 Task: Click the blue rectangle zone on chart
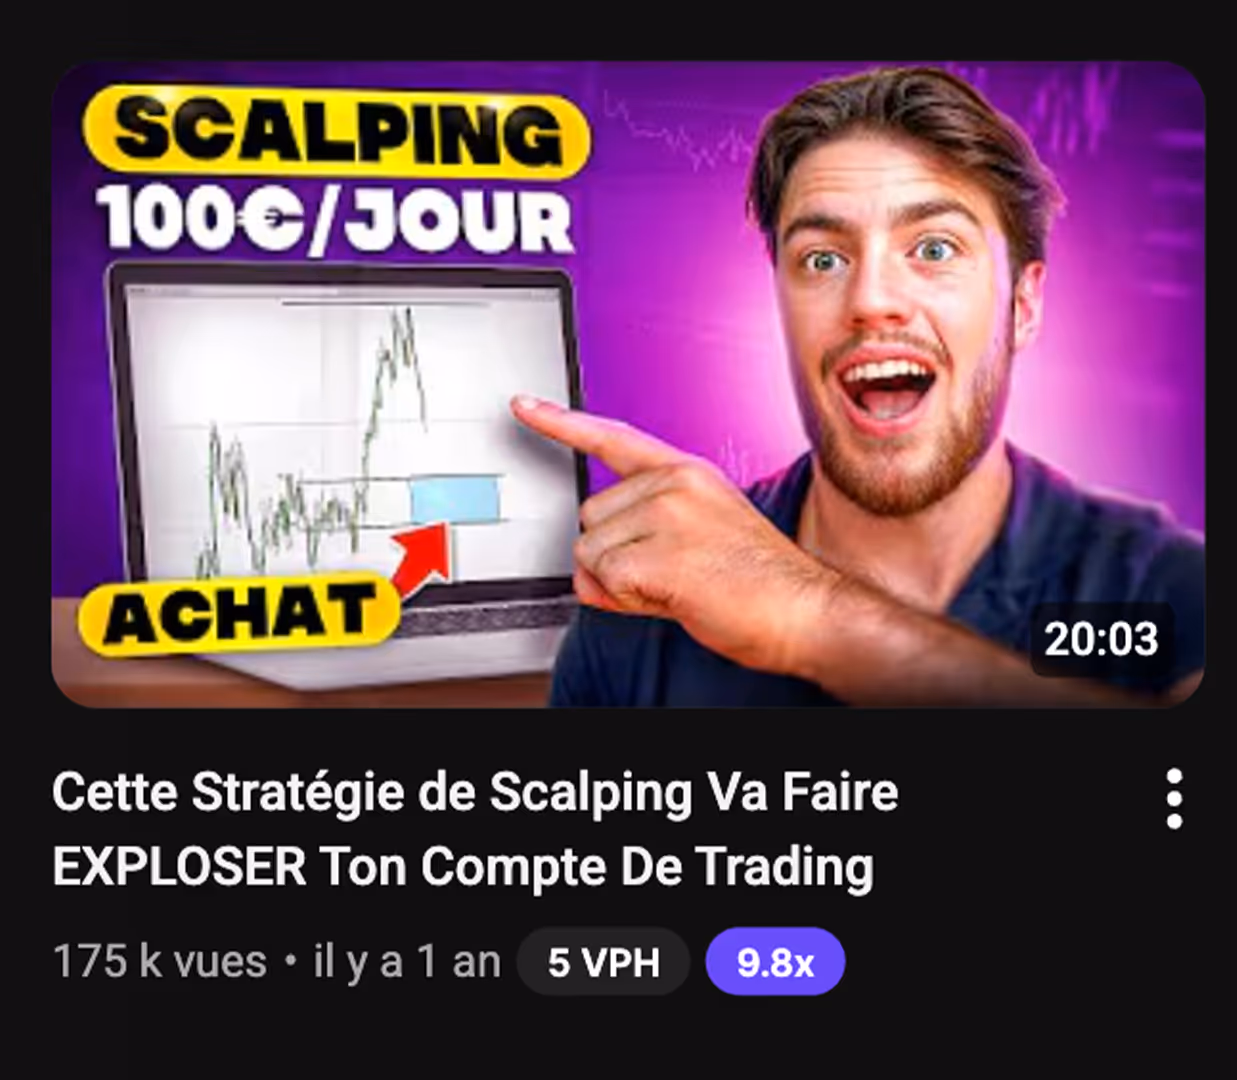click(x=455, y=498)
